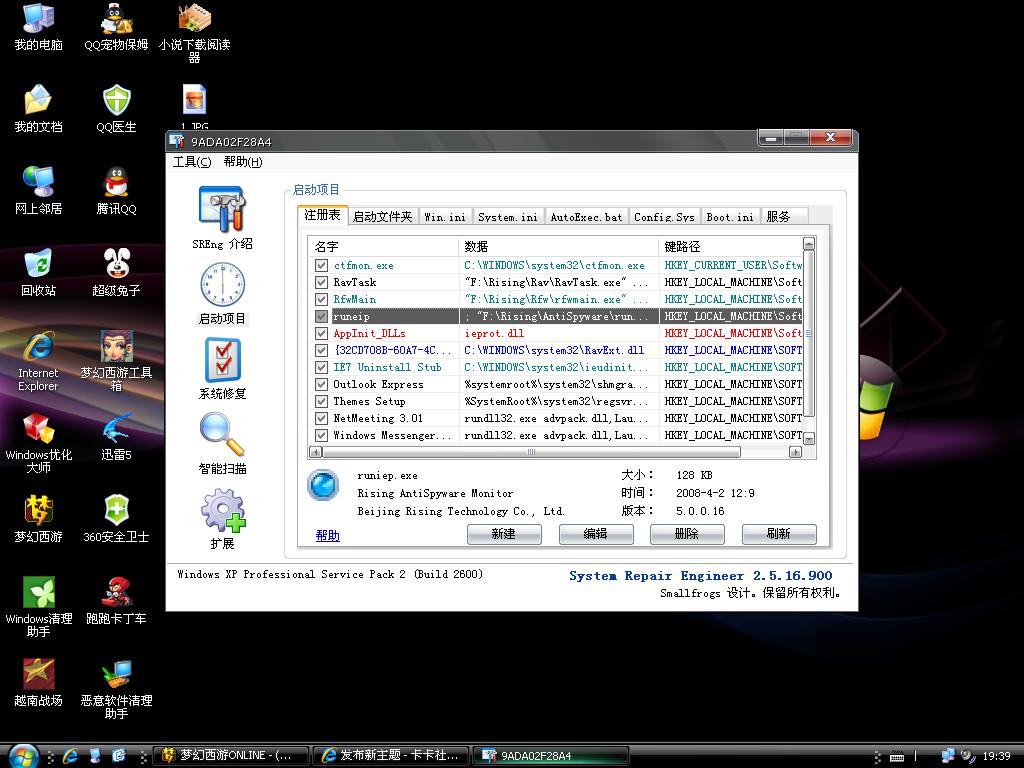
Task: Open the 智能扫描 magnifier icon
Action: point(222,434)
